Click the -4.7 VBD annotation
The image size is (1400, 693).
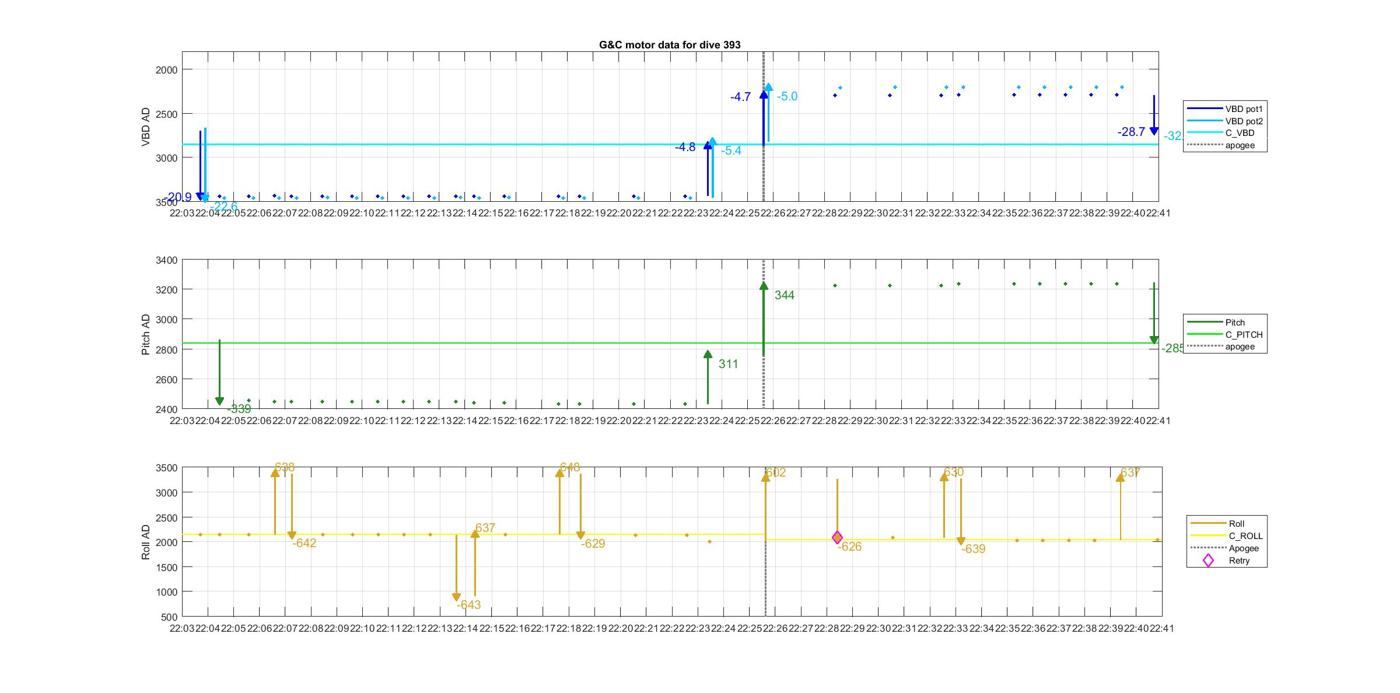pyautogui.click(x=740, y=97)
